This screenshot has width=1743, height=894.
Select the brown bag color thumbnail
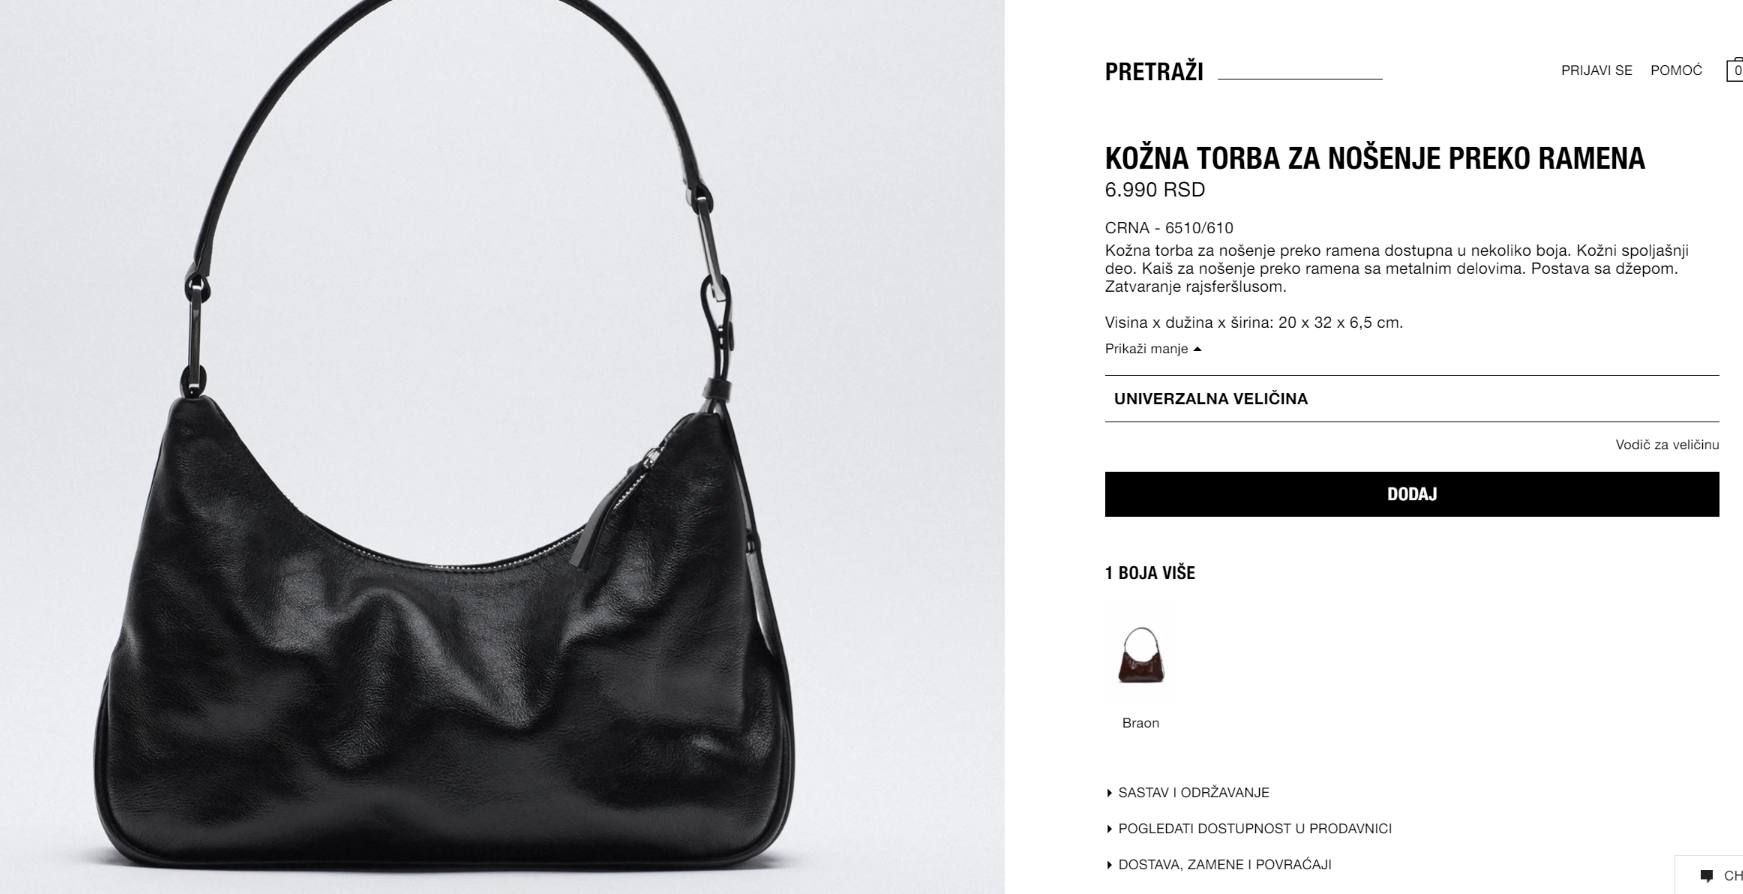click(x=1141, y=656)
